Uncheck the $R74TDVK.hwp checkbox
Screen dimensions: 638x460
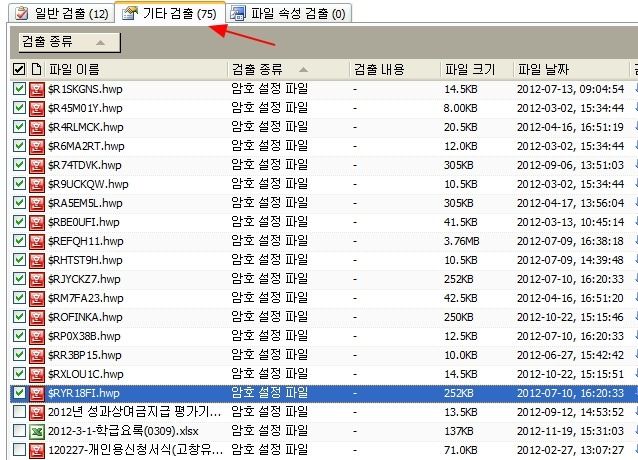[x=19, y=165]
